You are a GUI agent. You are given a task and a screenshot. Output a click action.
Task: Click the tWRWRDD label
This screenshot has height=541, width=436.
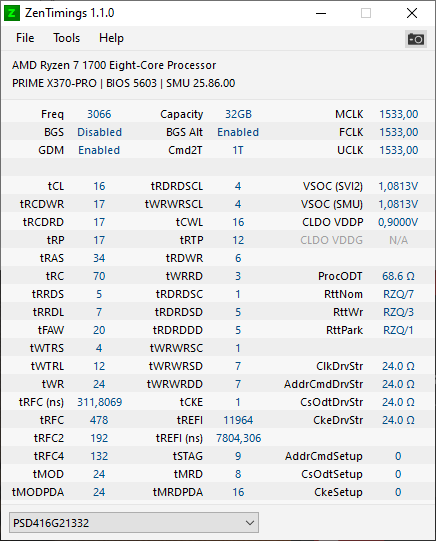175,384
